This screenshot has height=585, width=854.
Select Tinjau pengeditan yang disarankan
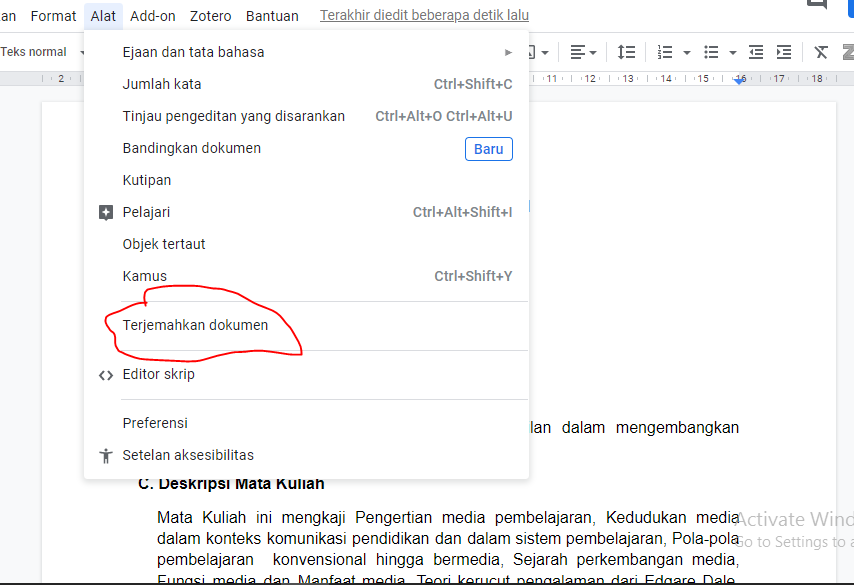tap(306, 117)
